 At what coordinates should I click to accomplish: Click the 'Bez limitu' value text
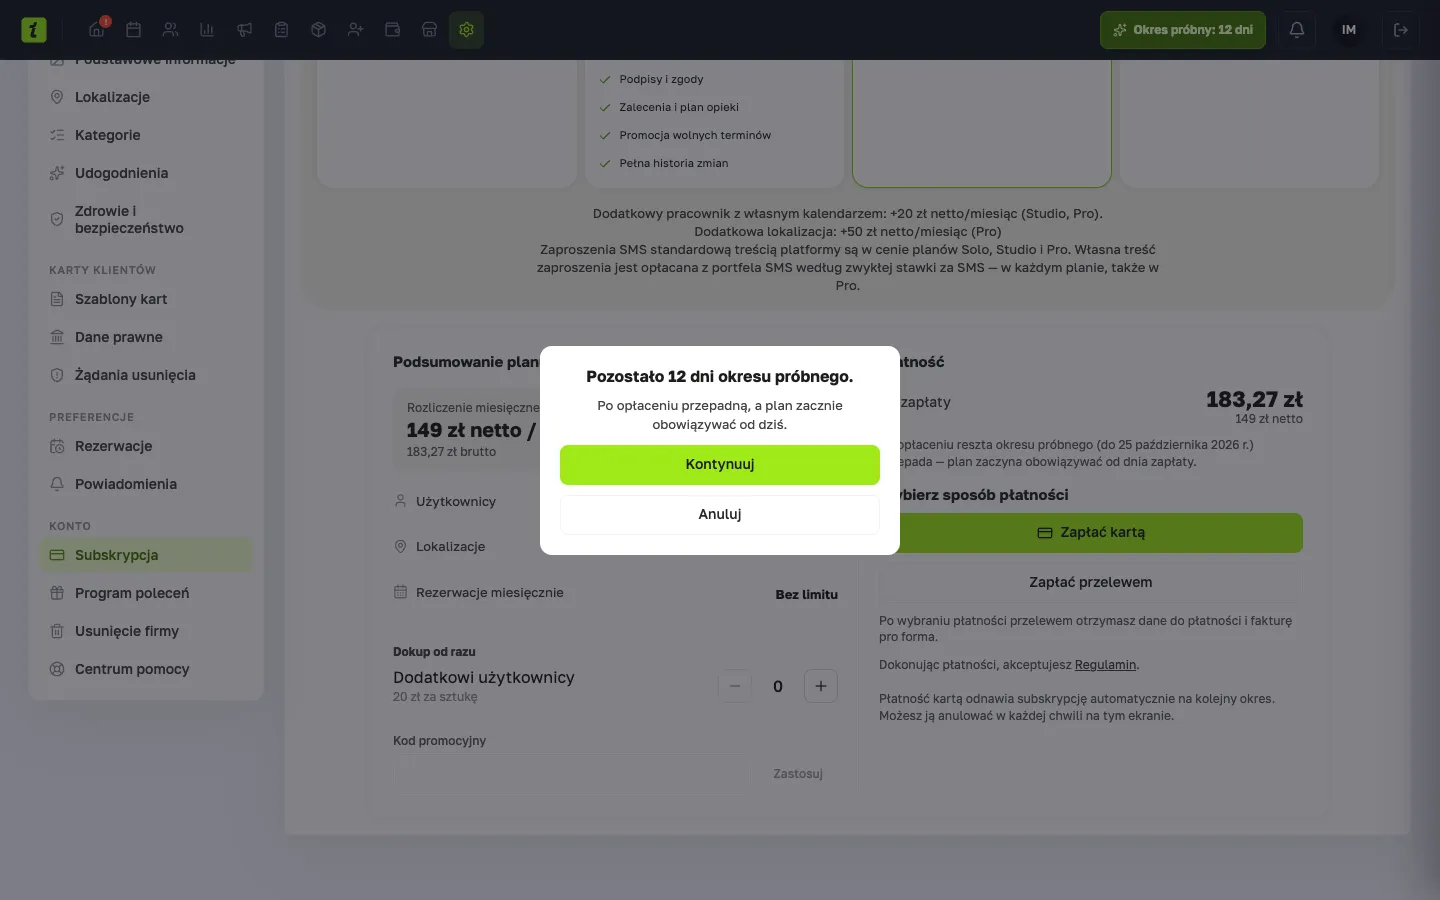pos(806,595)
